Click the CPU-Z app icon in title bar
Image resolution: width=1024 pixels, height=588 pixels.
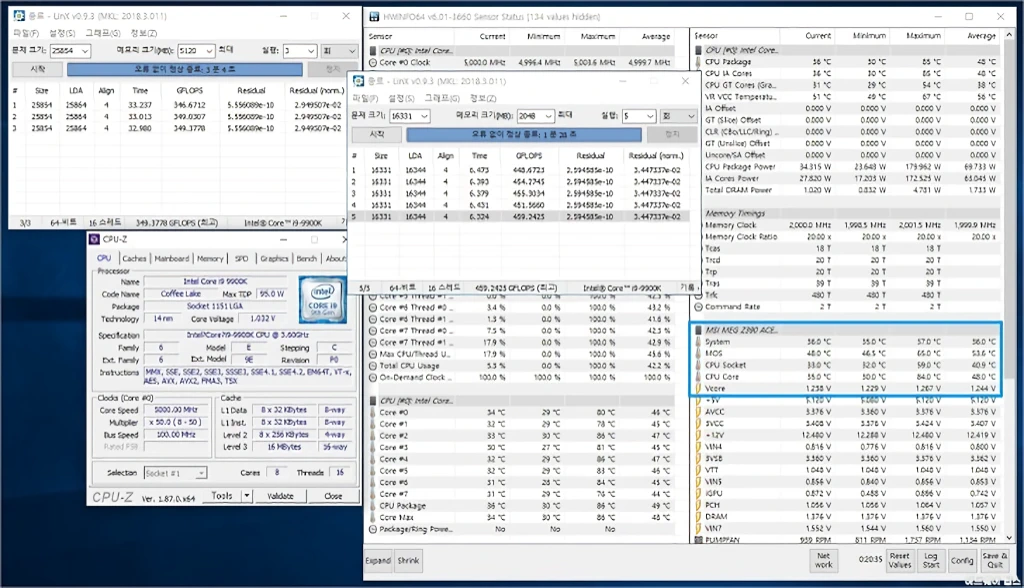tap(95, 239)
